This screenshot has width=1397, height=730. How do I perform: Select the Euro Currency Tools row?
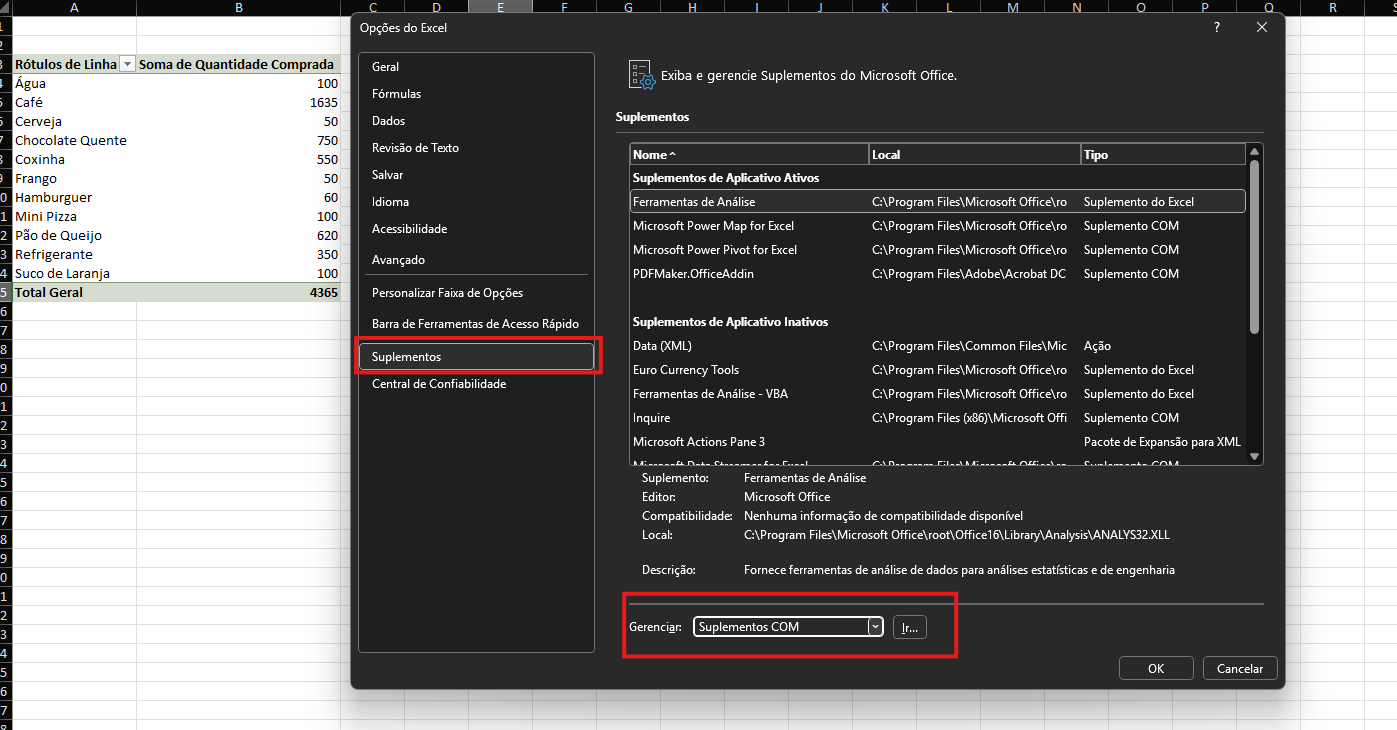click(938, 370)
